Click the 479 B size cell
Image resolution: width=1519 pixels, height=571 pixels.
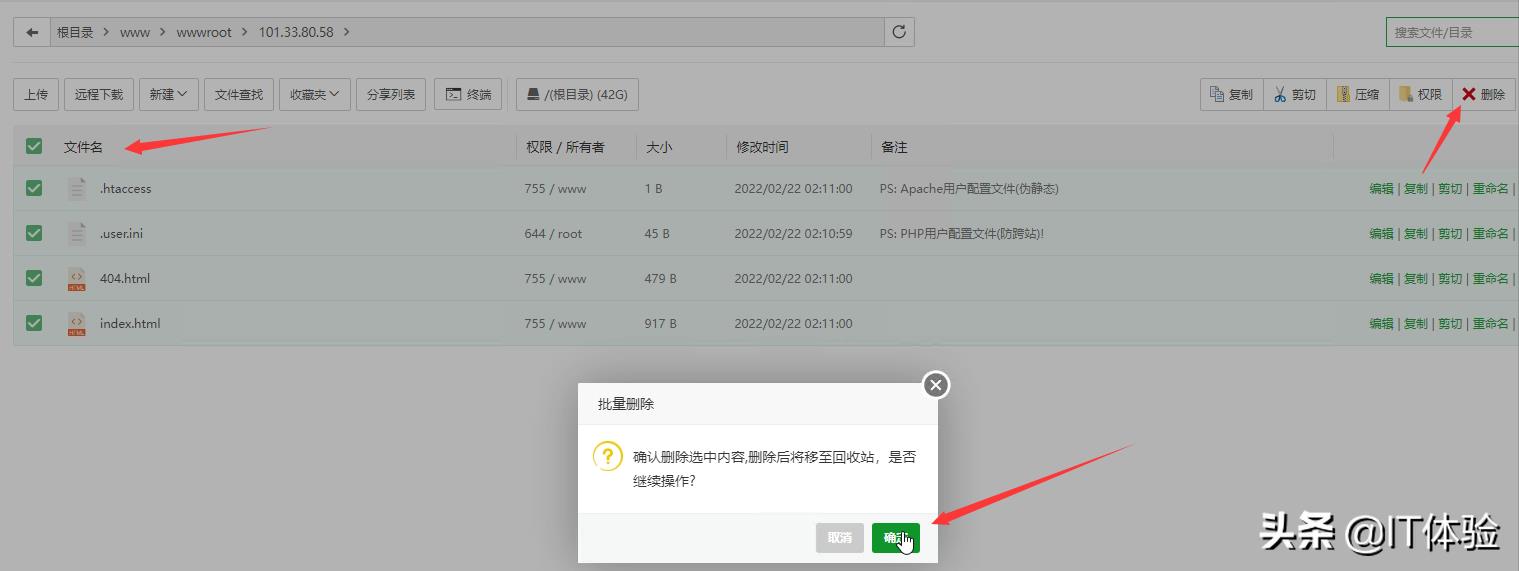tap(660, 278)
